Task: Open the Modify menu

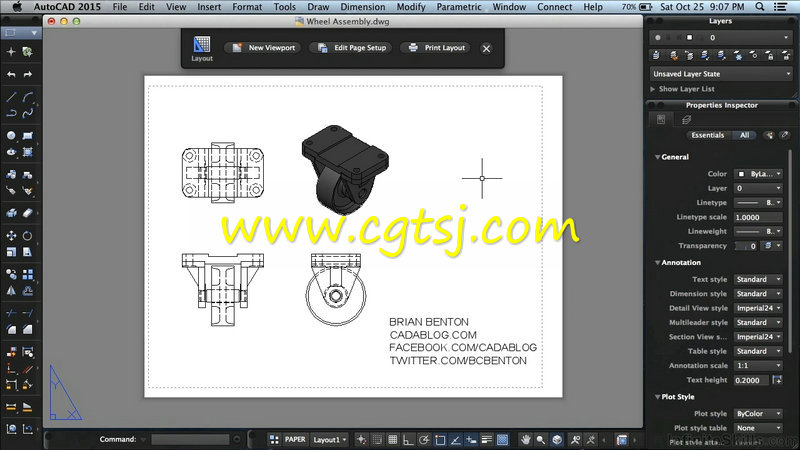Action: [411, 7]
